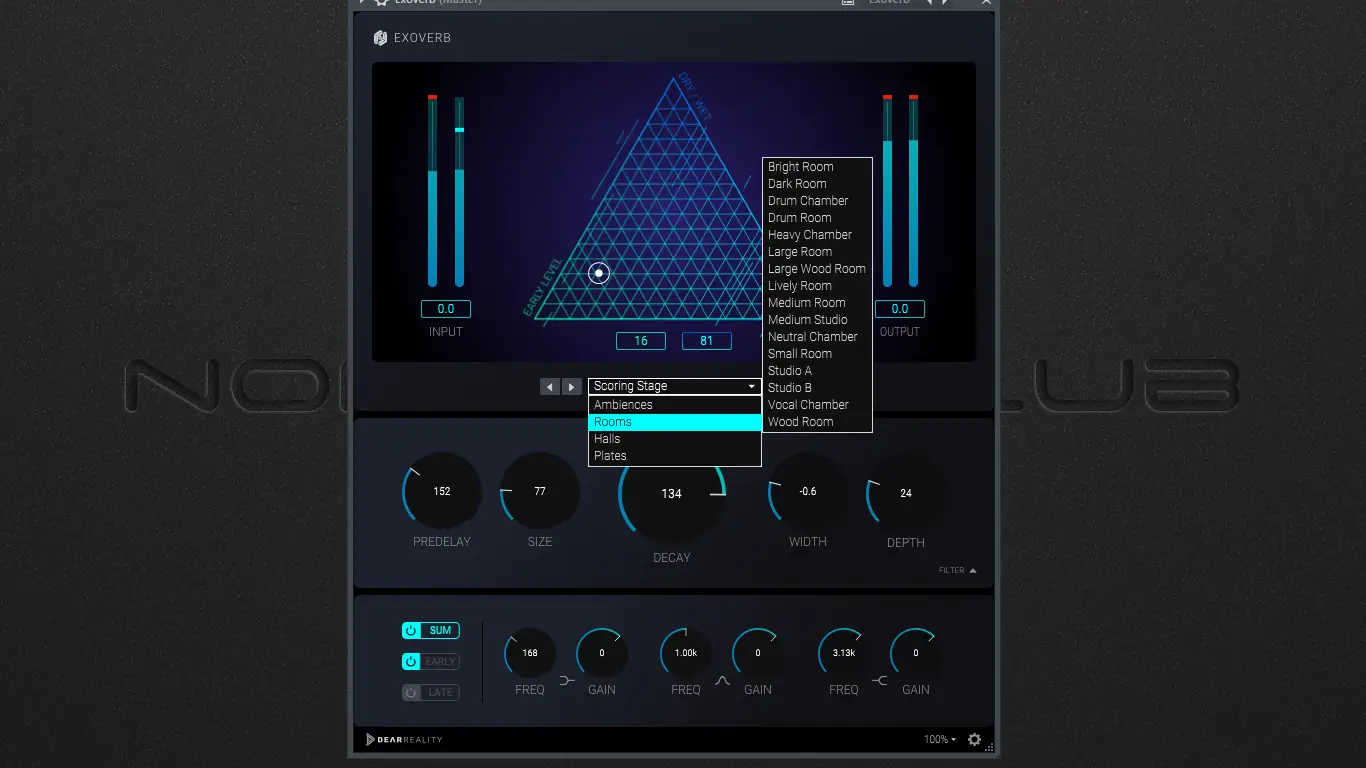Select the Bright Room preset

tap(817, 167)
